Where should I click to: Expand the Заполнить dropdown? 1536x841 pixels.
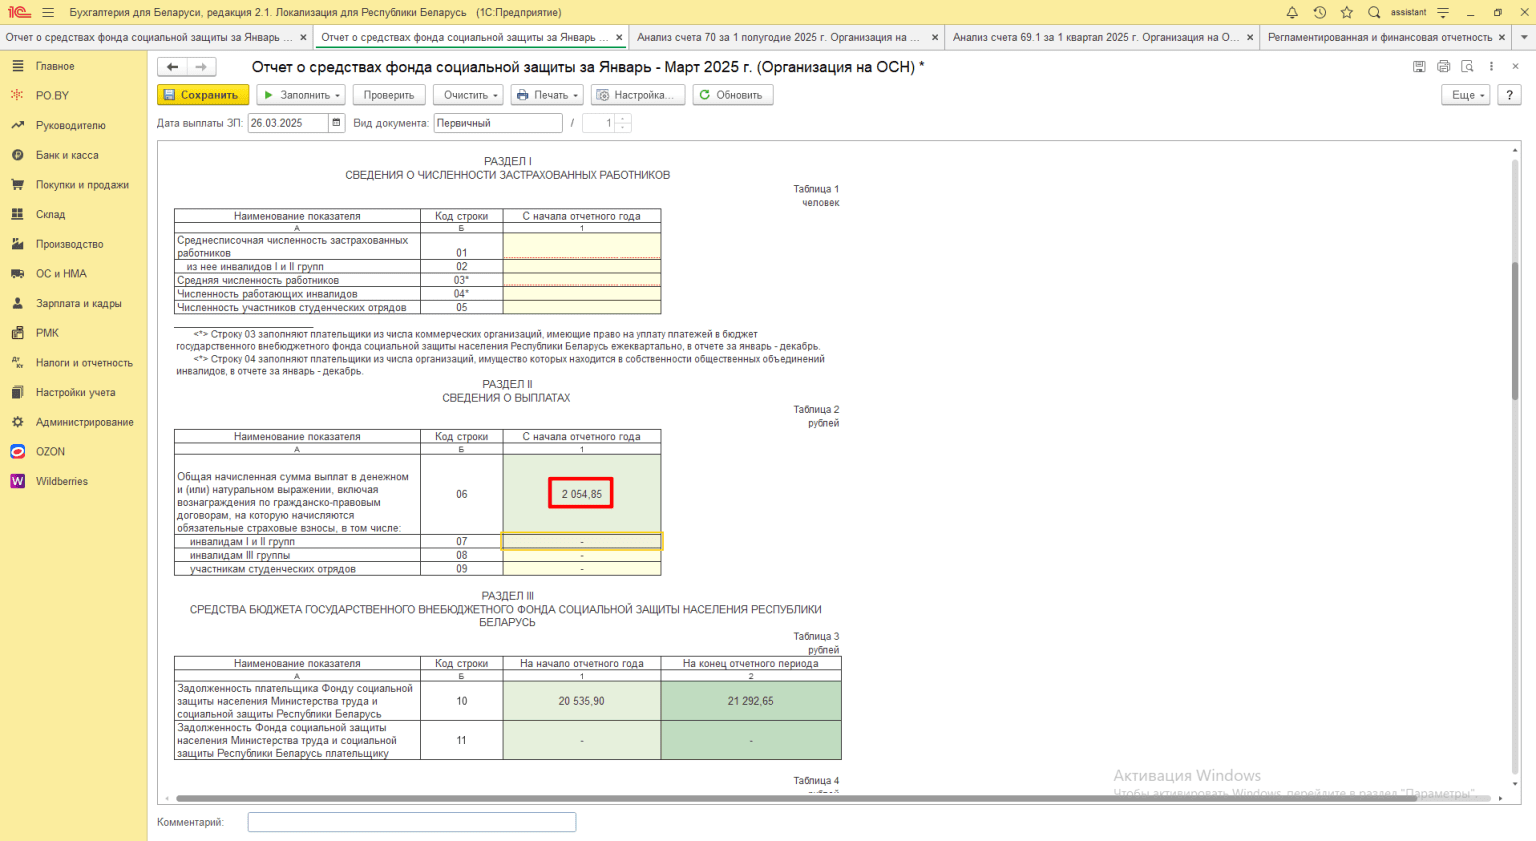tap(300, 95)
